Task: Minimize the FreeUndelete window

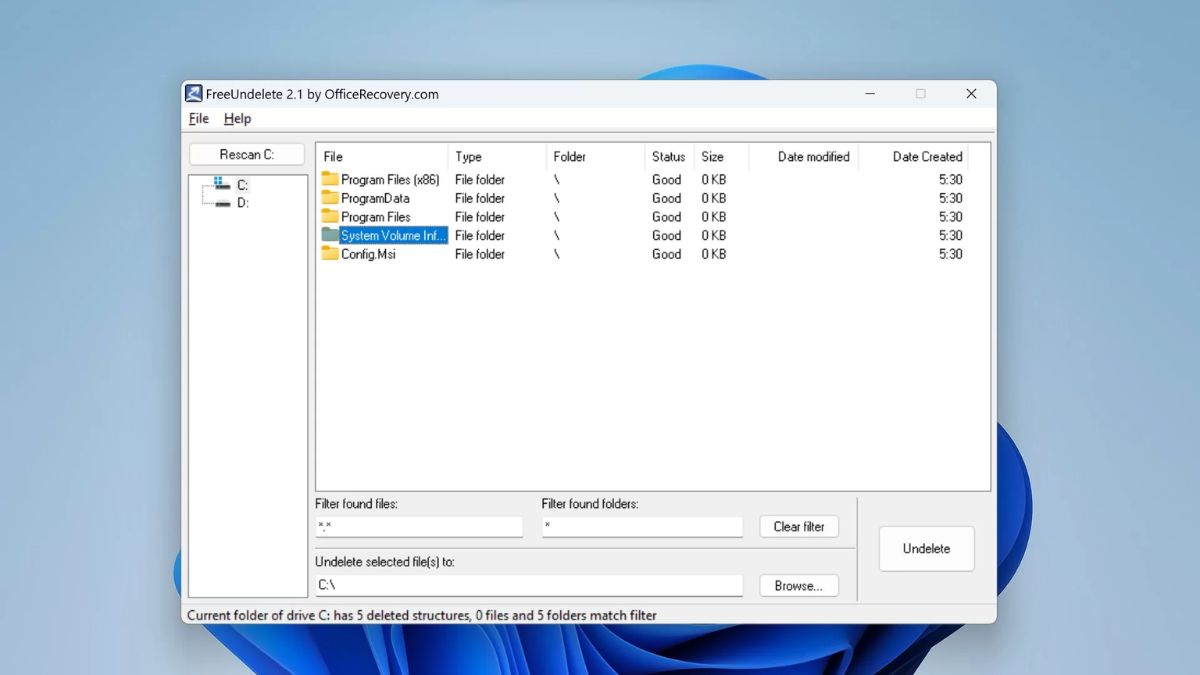Action: pos(872,94)
